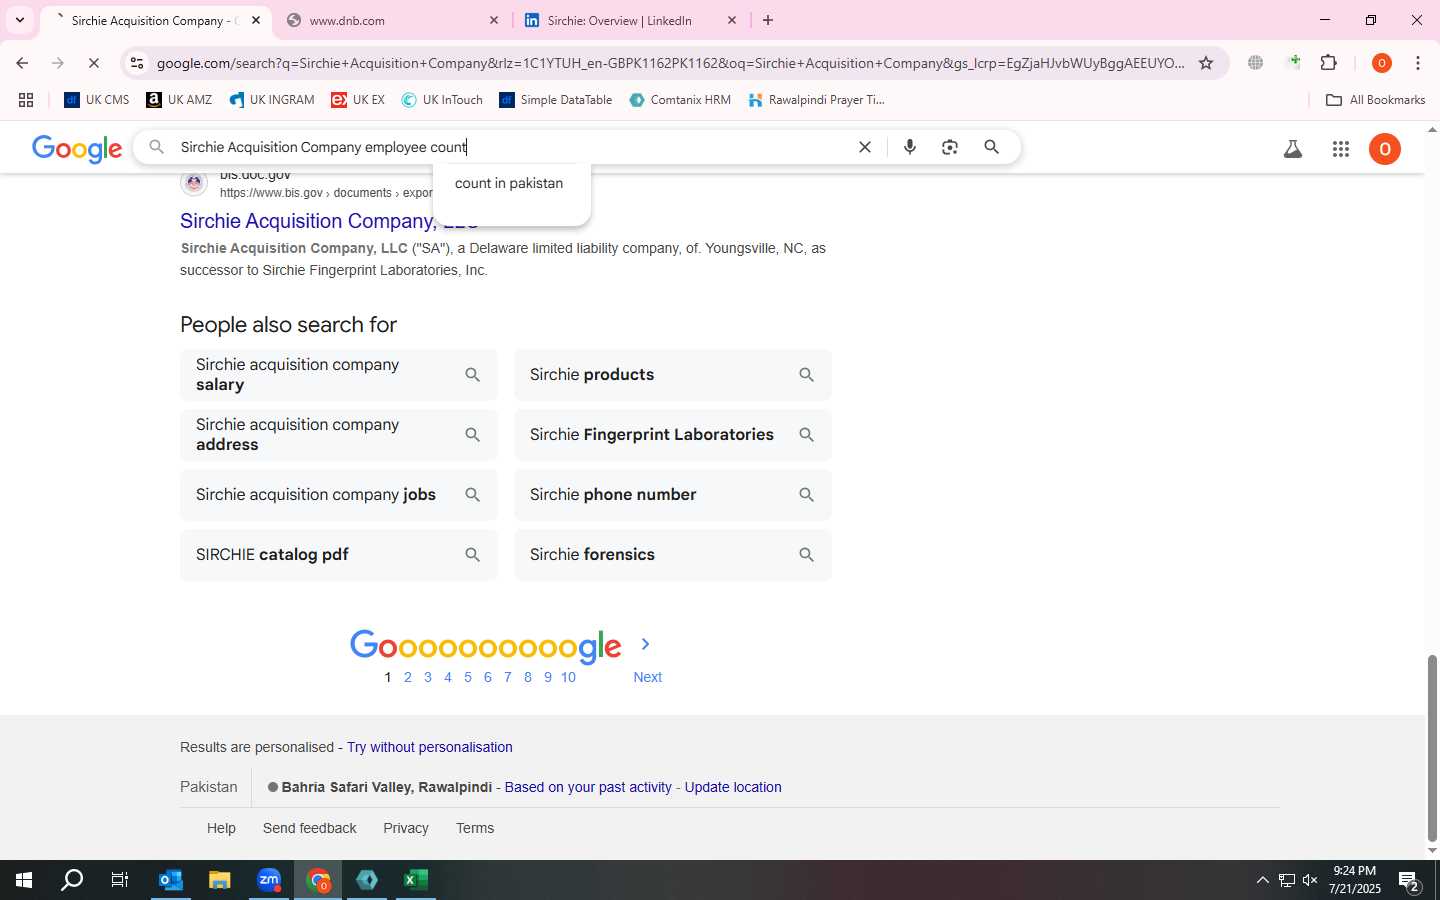Screen dimensions: 1440x900
Task: Search 'Sirchie acquisition company salary'
Action: click(x=338, y=375)
